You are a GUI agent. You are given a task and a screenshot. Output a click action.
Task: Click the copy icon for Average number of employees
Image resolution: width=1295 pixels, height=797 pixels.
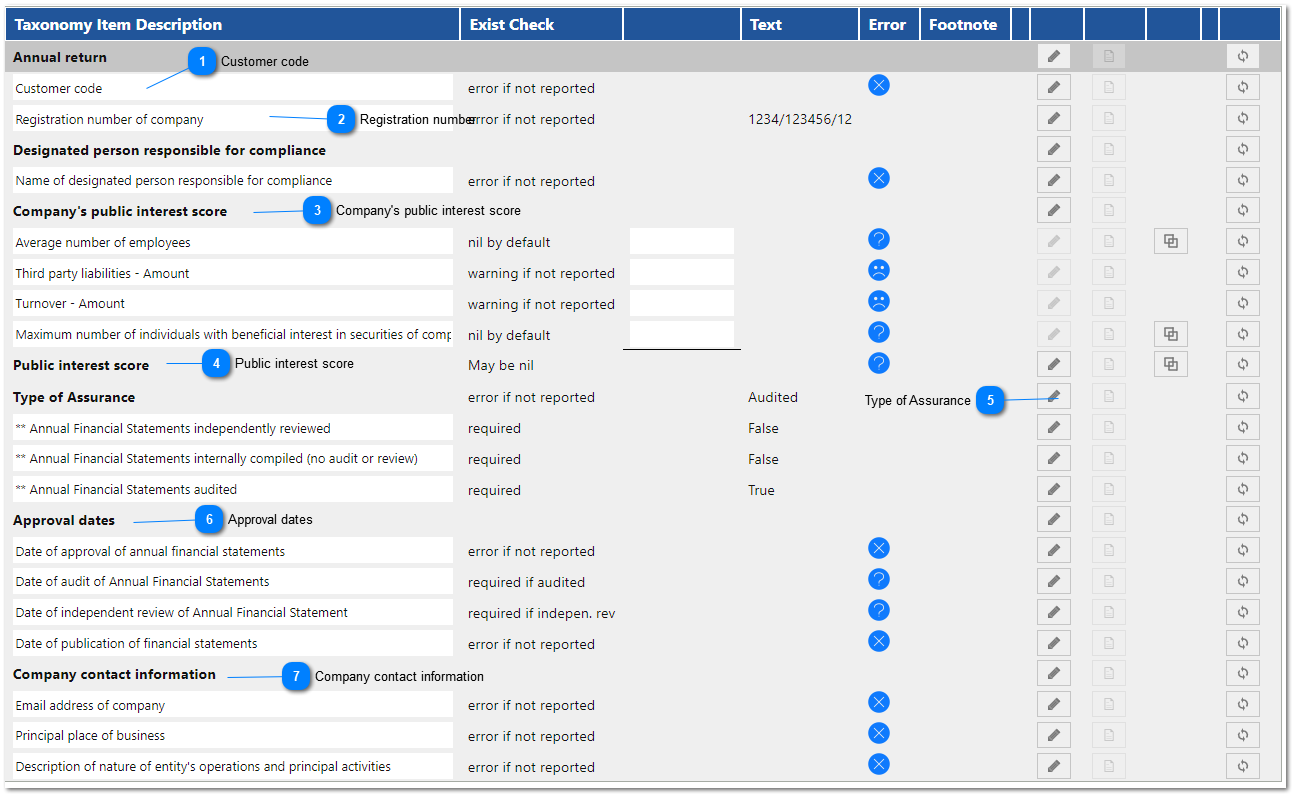point(1171,241)
